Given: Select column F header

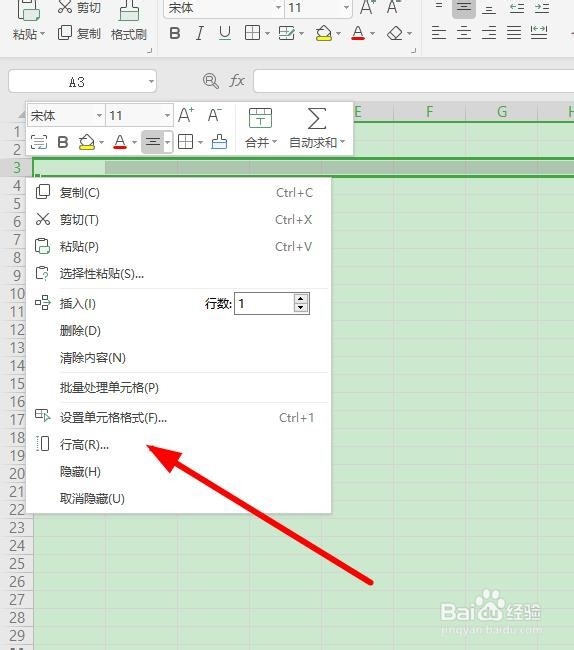Looking at the screenshot, I should click(429, 112).
